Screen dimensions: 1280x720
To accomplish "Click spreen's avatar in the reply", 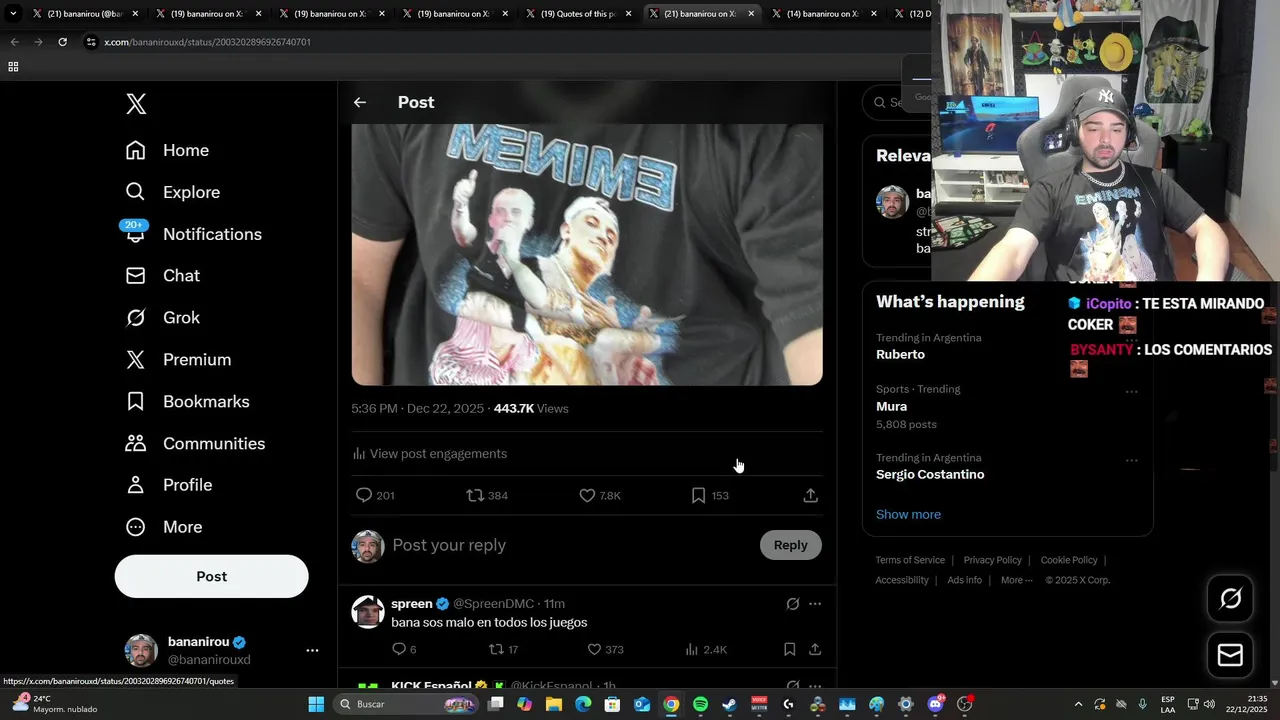I will (368, 612).
